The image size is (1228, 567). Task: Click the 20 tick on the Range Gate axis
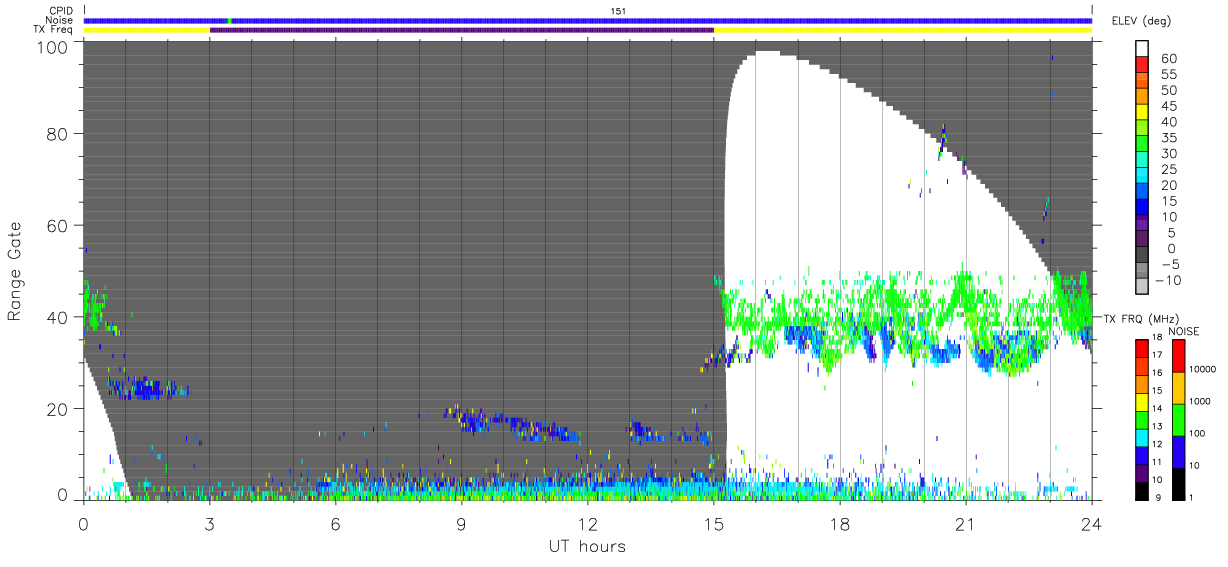pyautogui.click(x=59, y=409)
